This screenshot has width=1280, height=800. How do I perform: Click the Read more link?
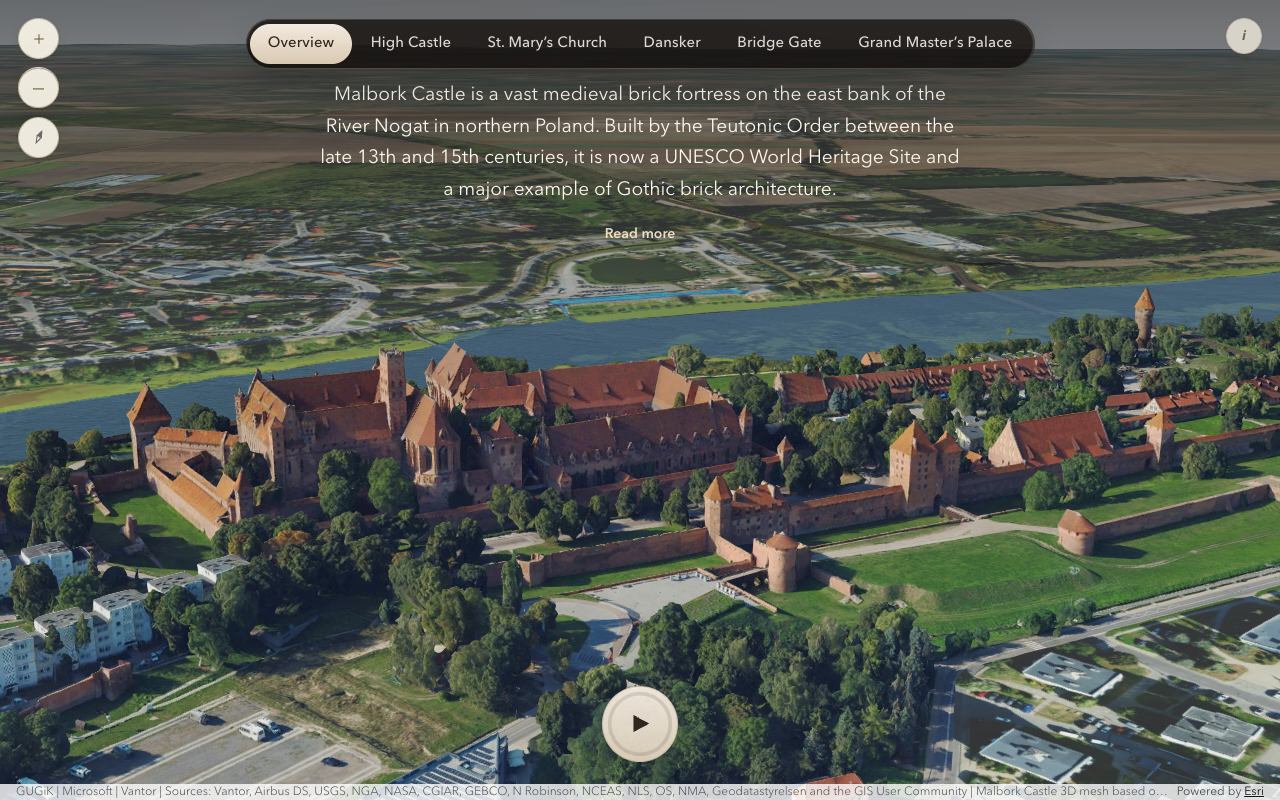click(x=640, y=233)
